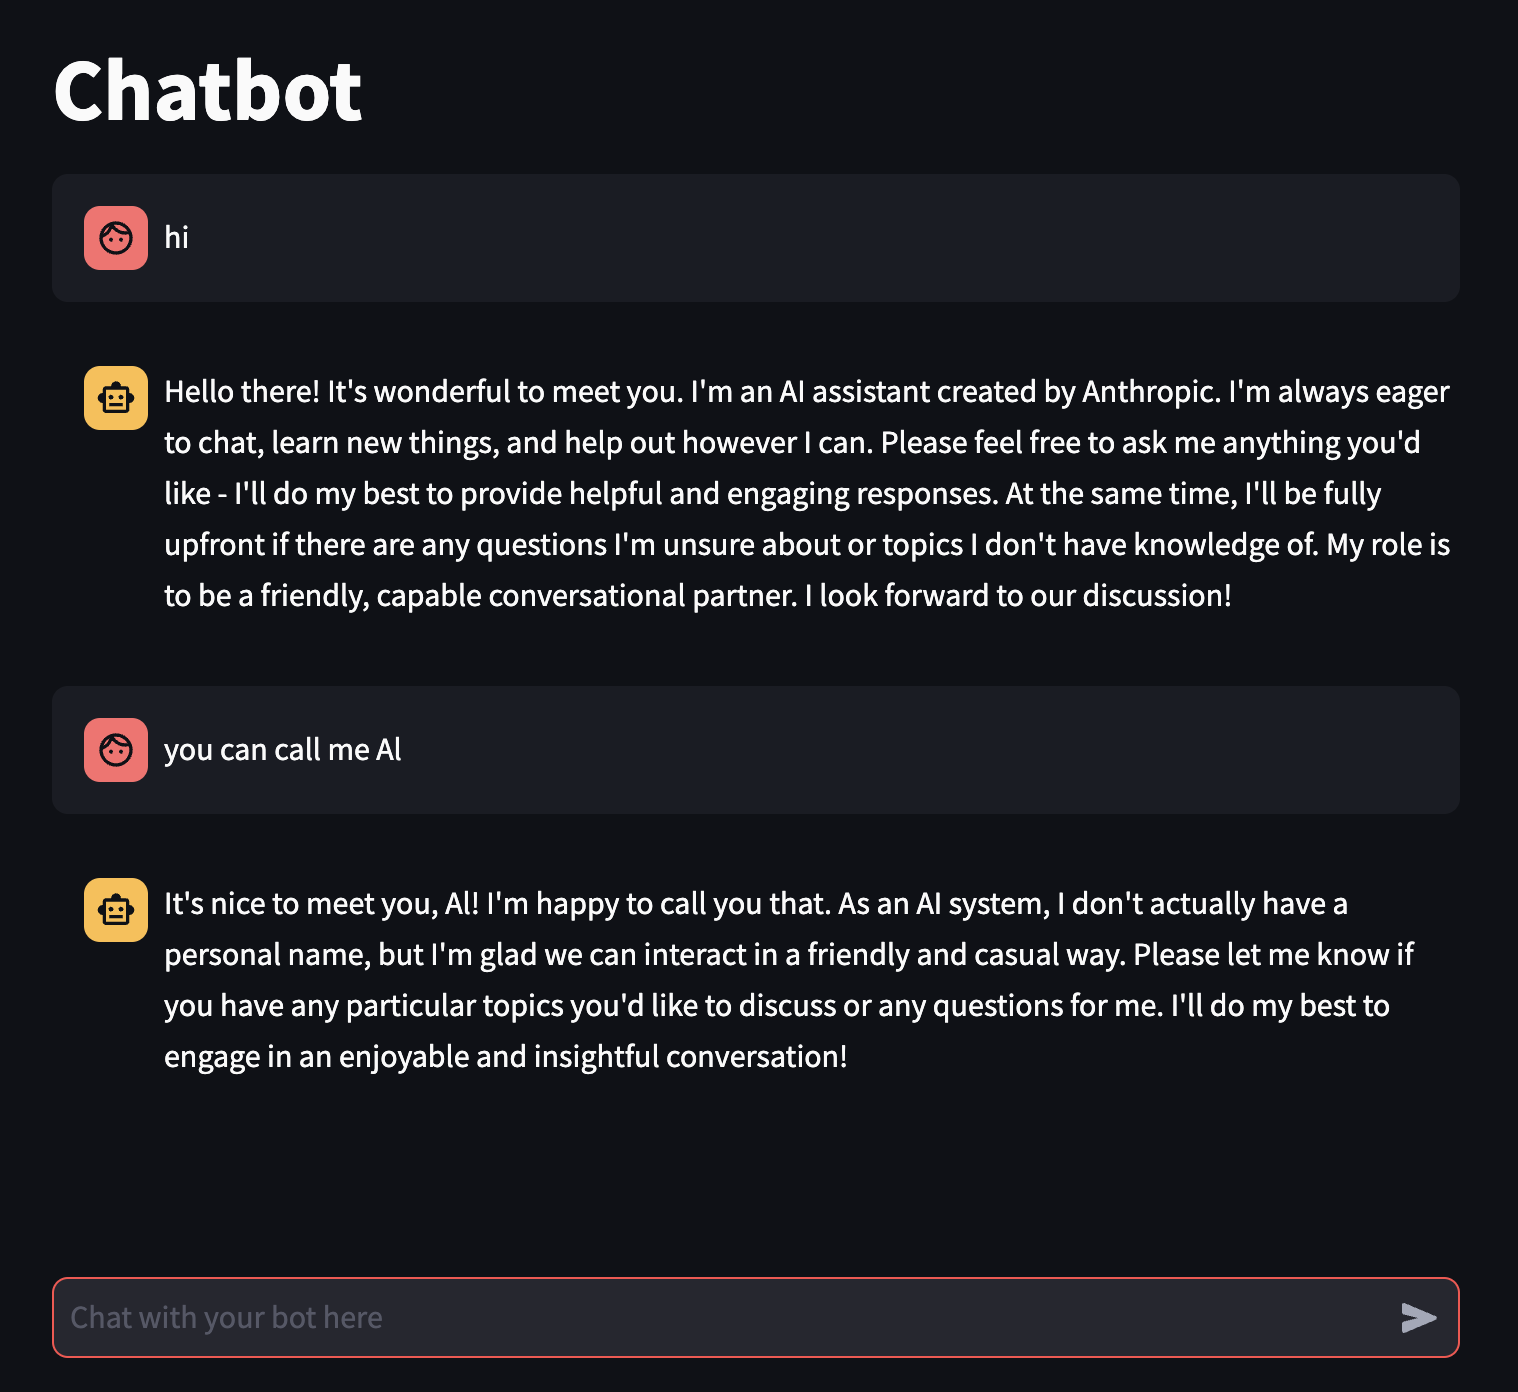The height and width of the screenshot is (1392, 1518).
Task: Click the placeholder text in the chat input
Action: click(x=226, y=1318)
